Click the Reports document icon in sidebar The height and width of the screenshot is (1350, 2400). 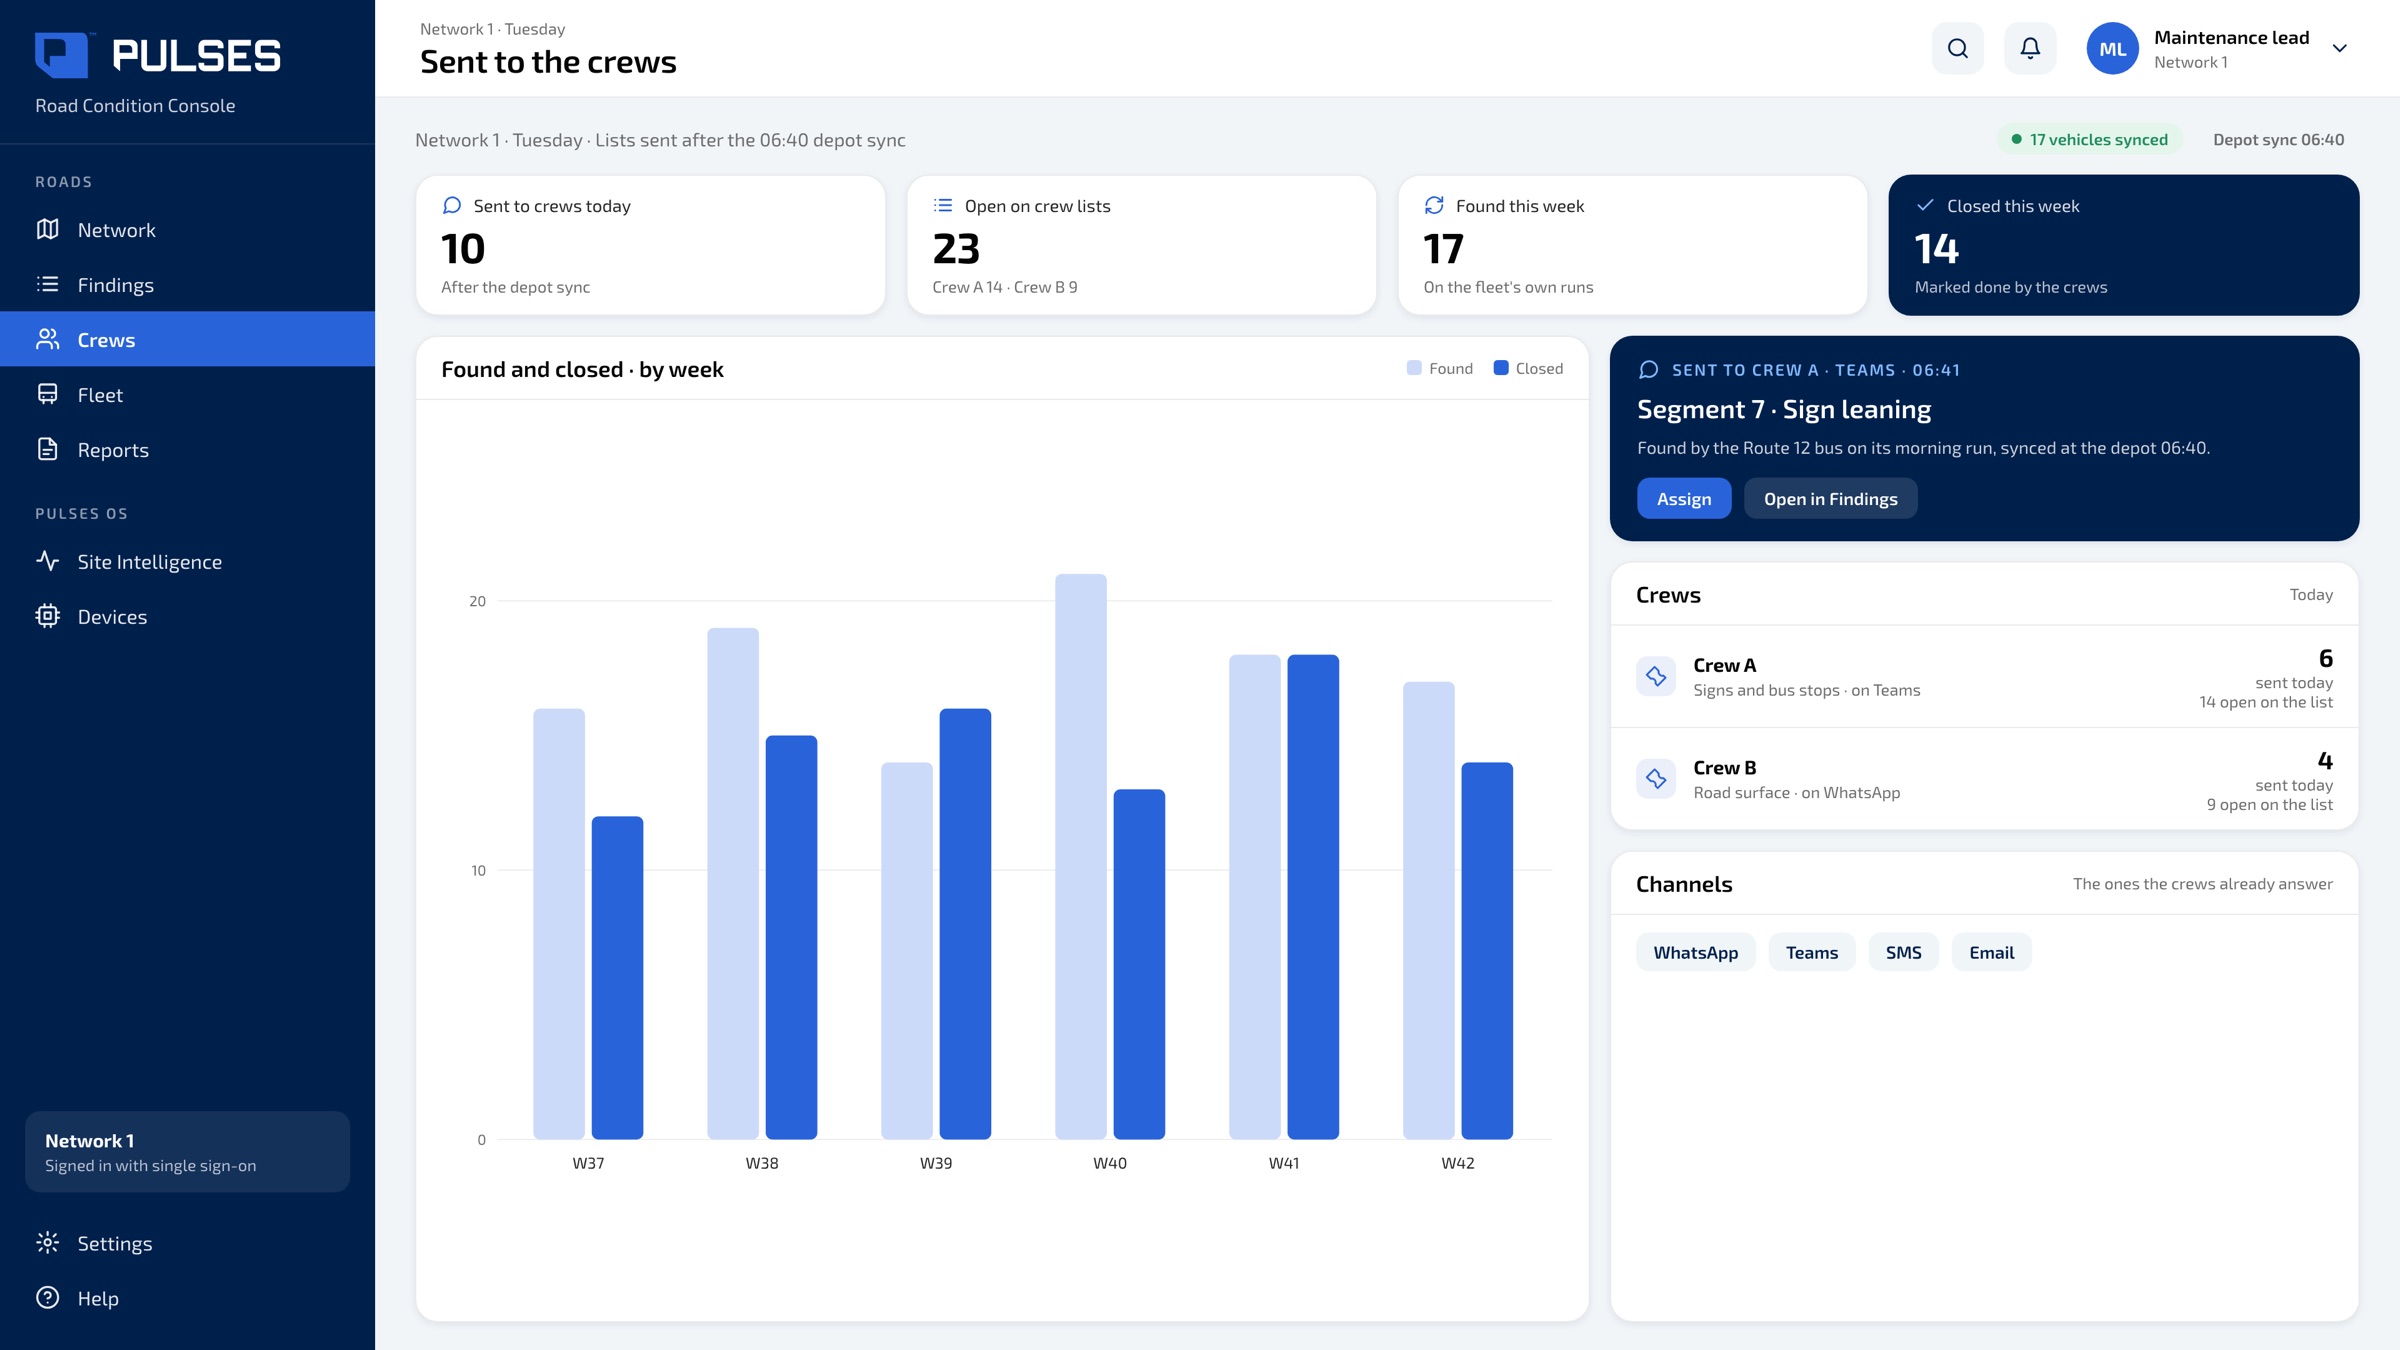pyautogui.click(x=47, y=449)
